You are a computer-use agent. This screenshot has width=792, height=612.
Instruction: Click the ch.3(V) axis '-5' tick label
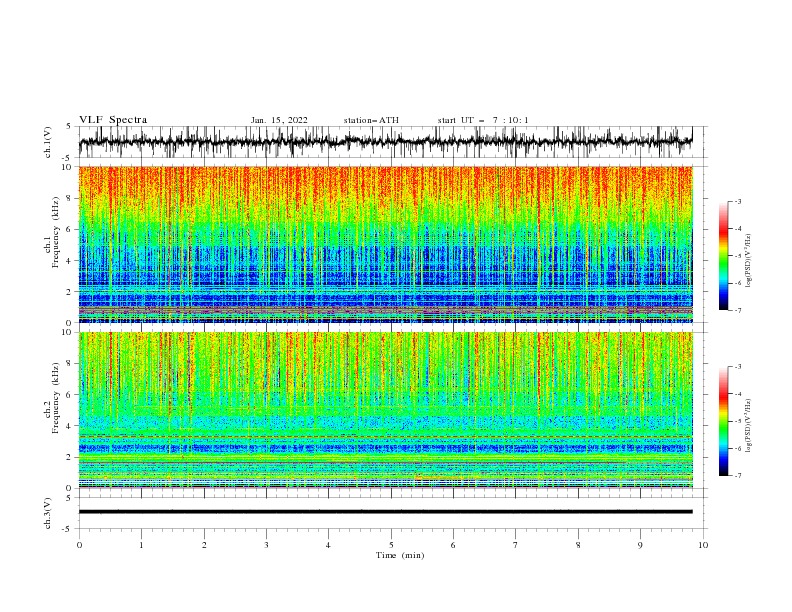click(x=67, y=529)
